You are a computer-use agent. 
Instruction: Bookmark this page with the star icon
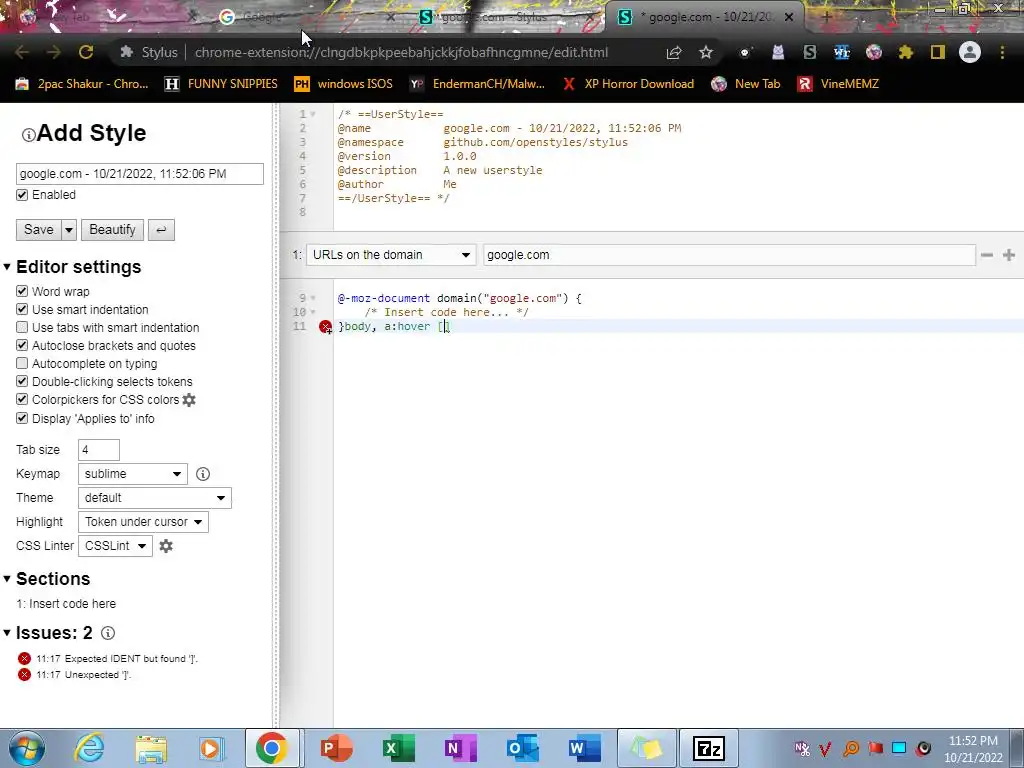(706, 52)
